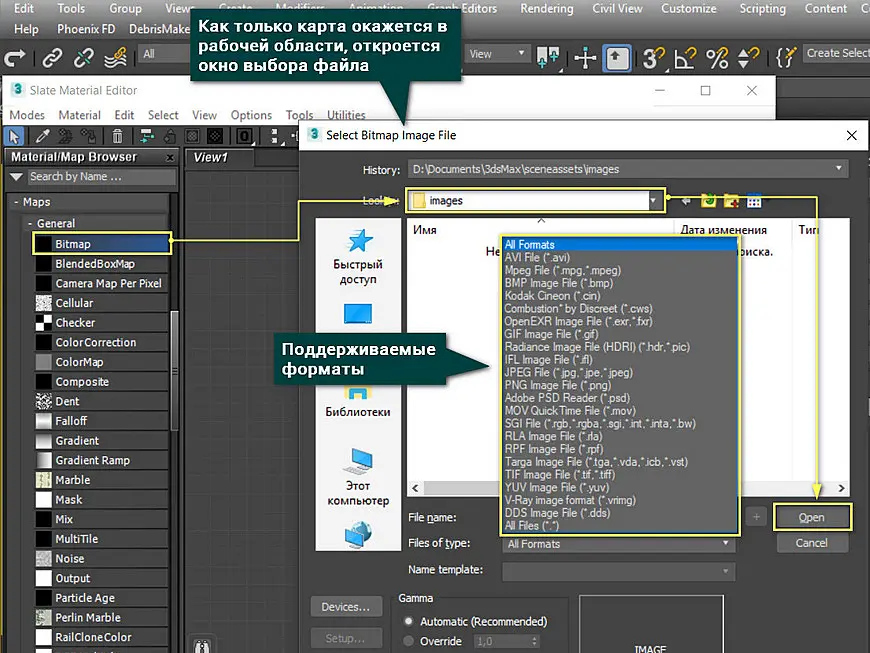Viewport: 870px width, 653px height.
Task: Toggle the Spinner Snap button
Action: tap(748, 58)
